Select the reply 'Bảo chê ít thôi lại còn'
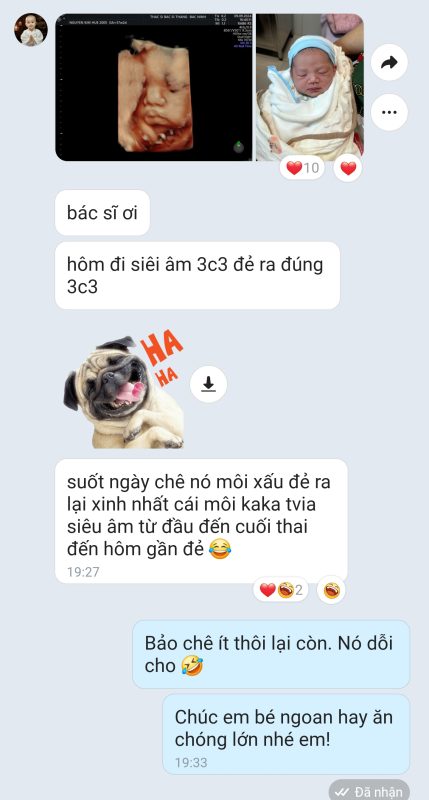429x800 pixels. pos(271,654)
